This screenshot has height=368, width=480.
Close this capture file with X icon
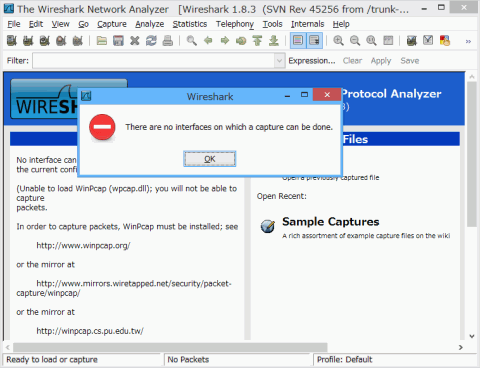click(135, 41)
